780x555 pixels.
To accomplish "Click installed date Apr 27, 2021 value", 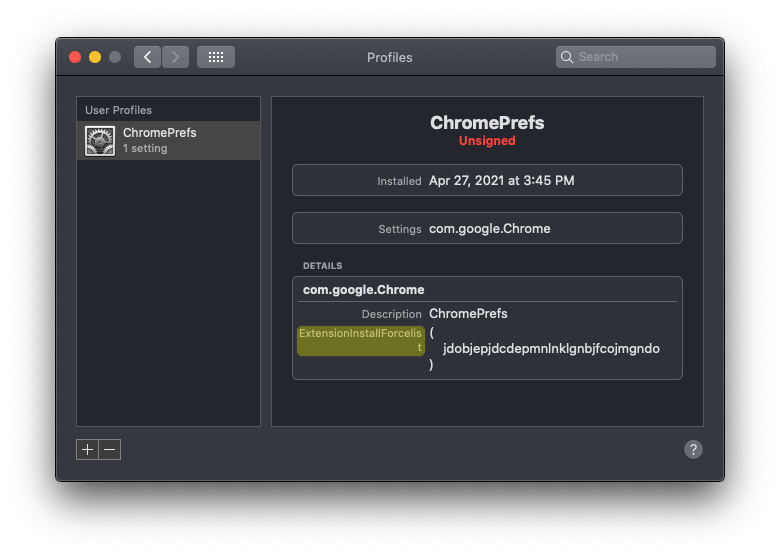I will click(501, 181).
